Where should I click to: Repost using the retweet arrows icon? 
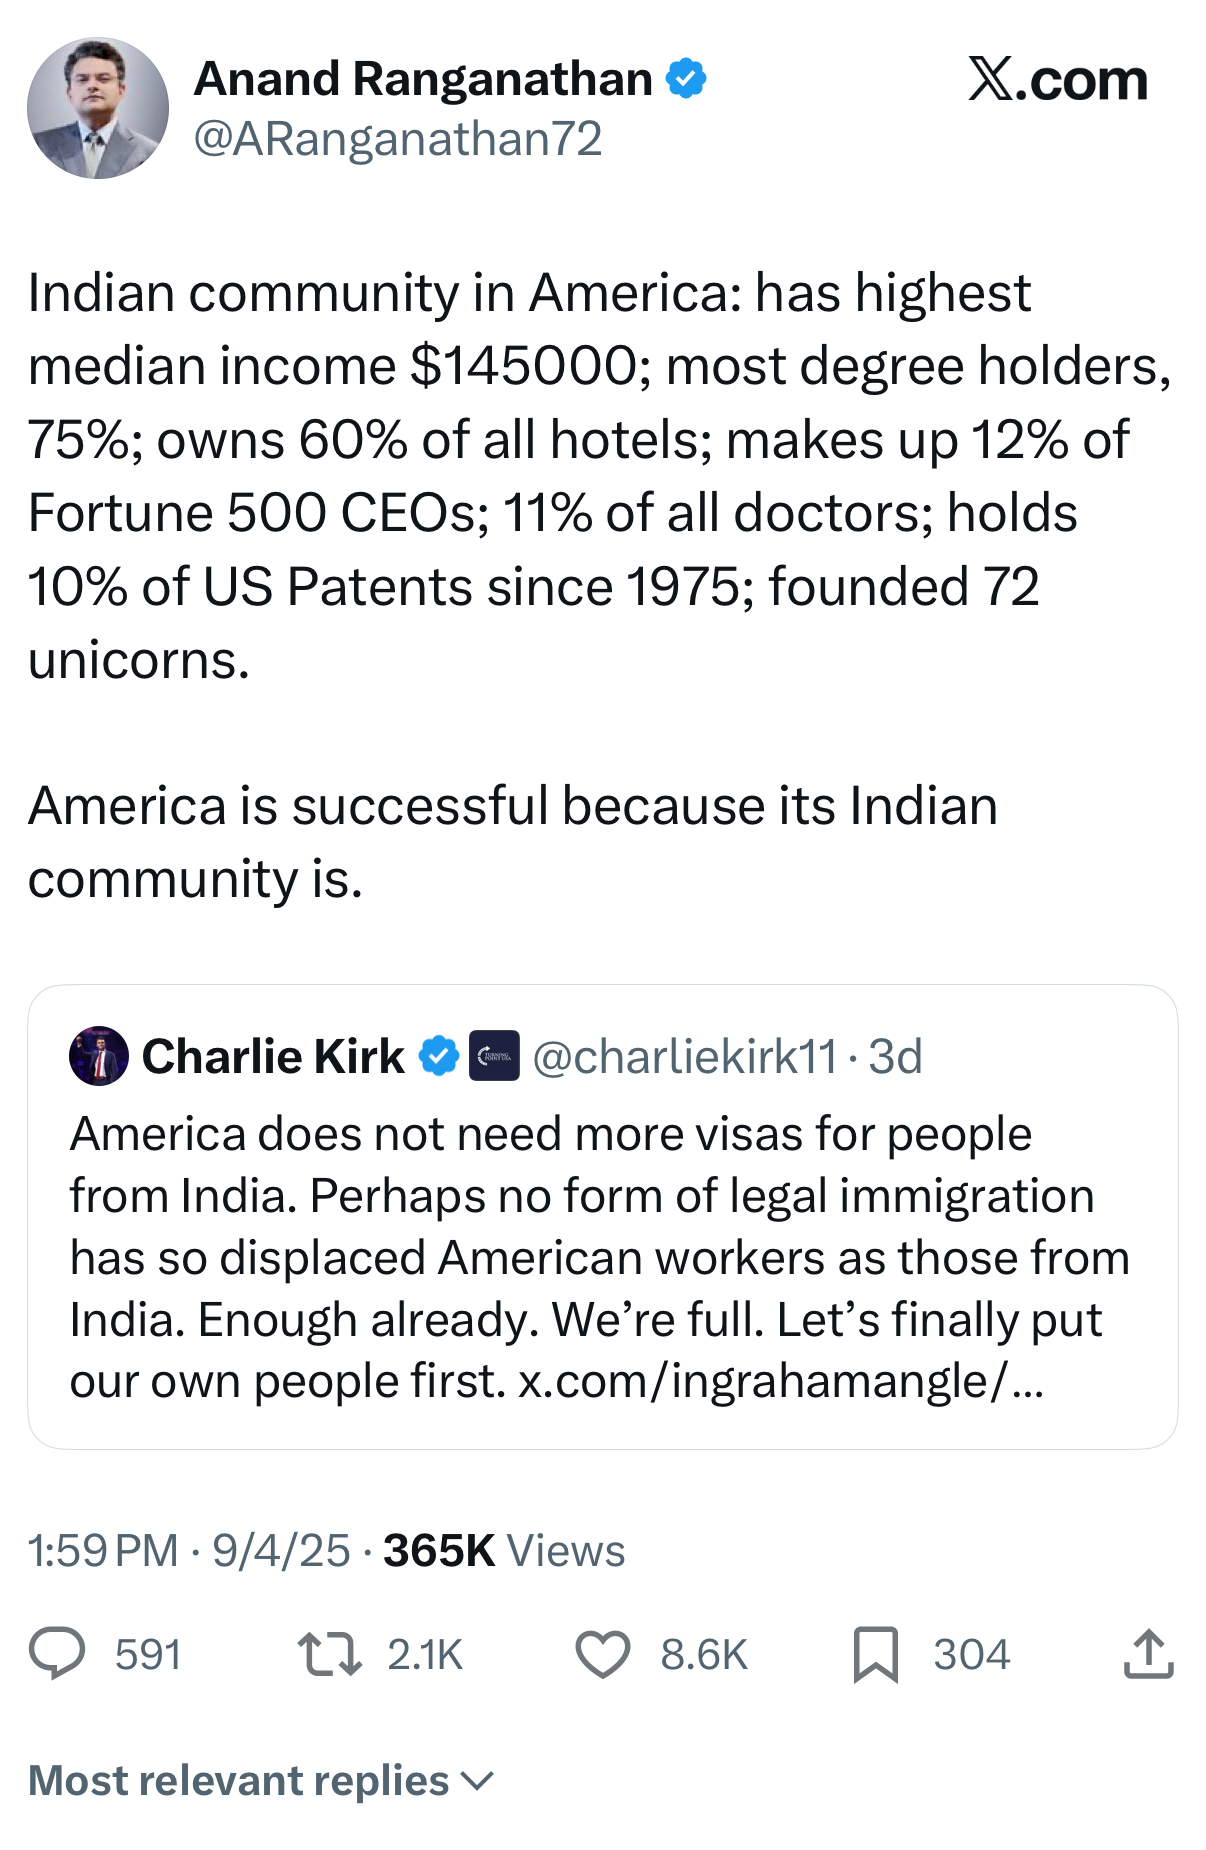pos(329,1653)
